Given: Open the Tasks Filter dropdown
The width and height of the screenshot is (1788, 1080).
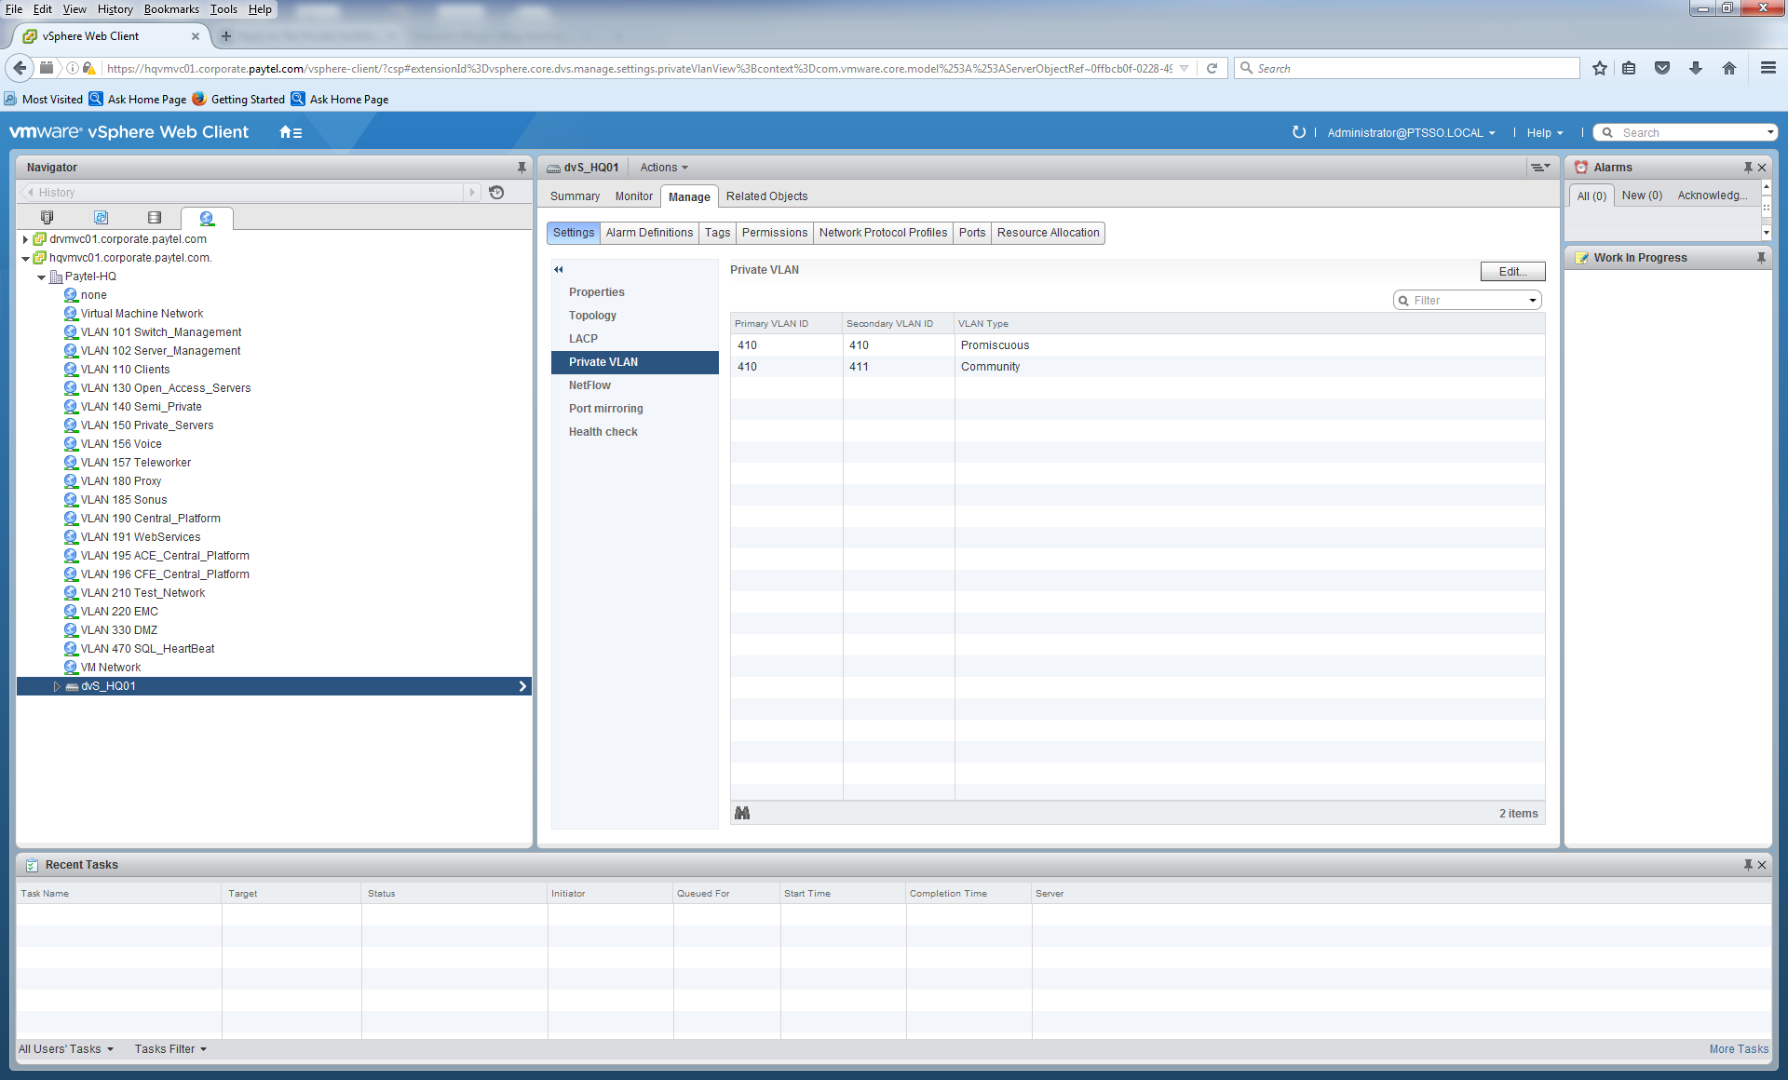Looking at the screenshot, I should (170, 1049).
